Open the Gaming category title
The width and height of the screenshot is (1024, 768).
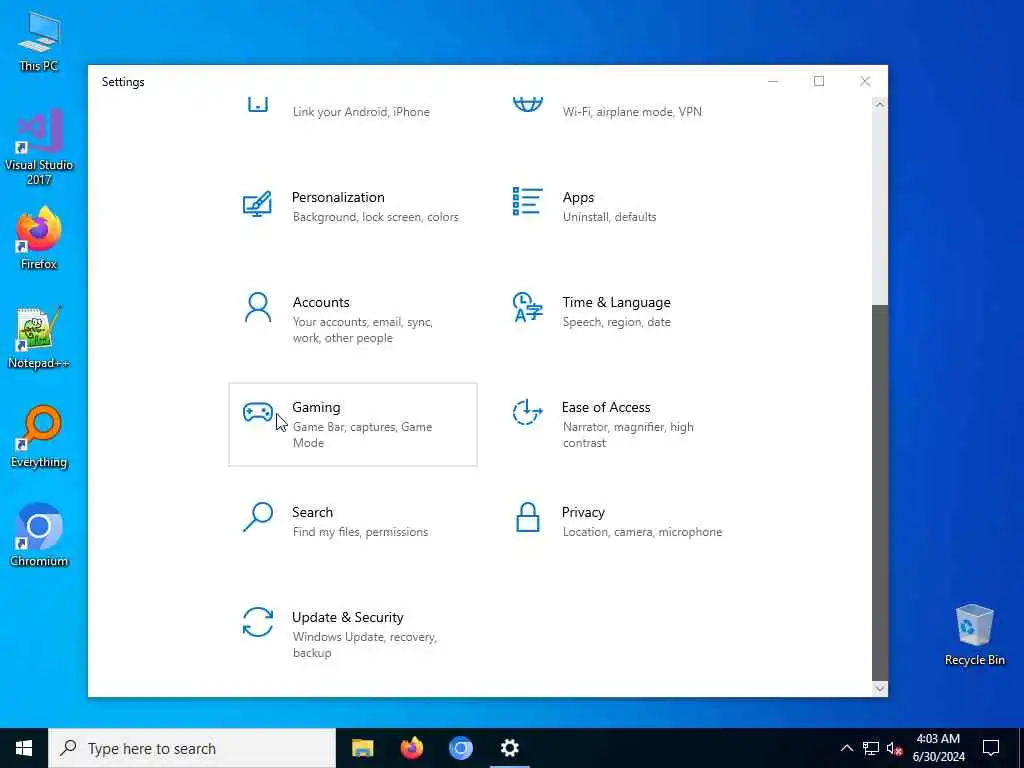click(316, 408)
